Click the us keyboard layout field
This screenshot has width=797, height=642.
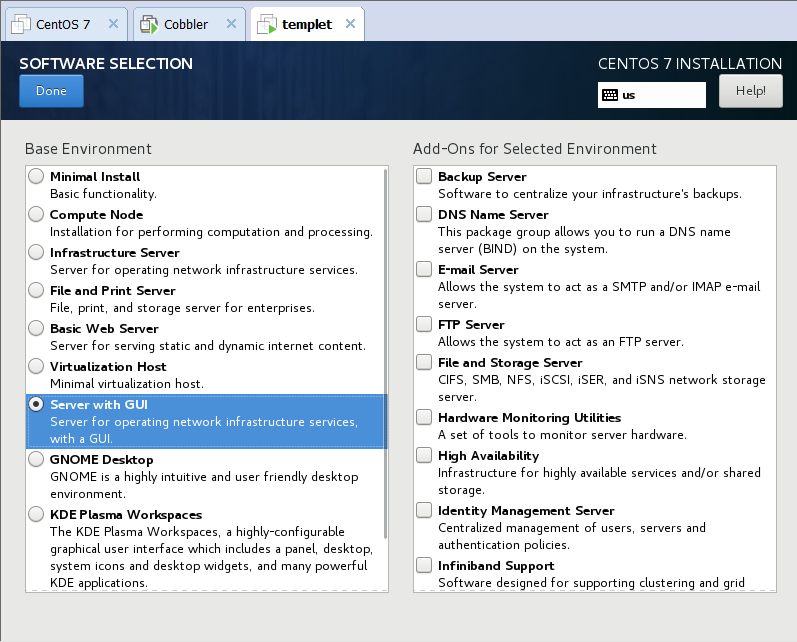tap(652, 95)
